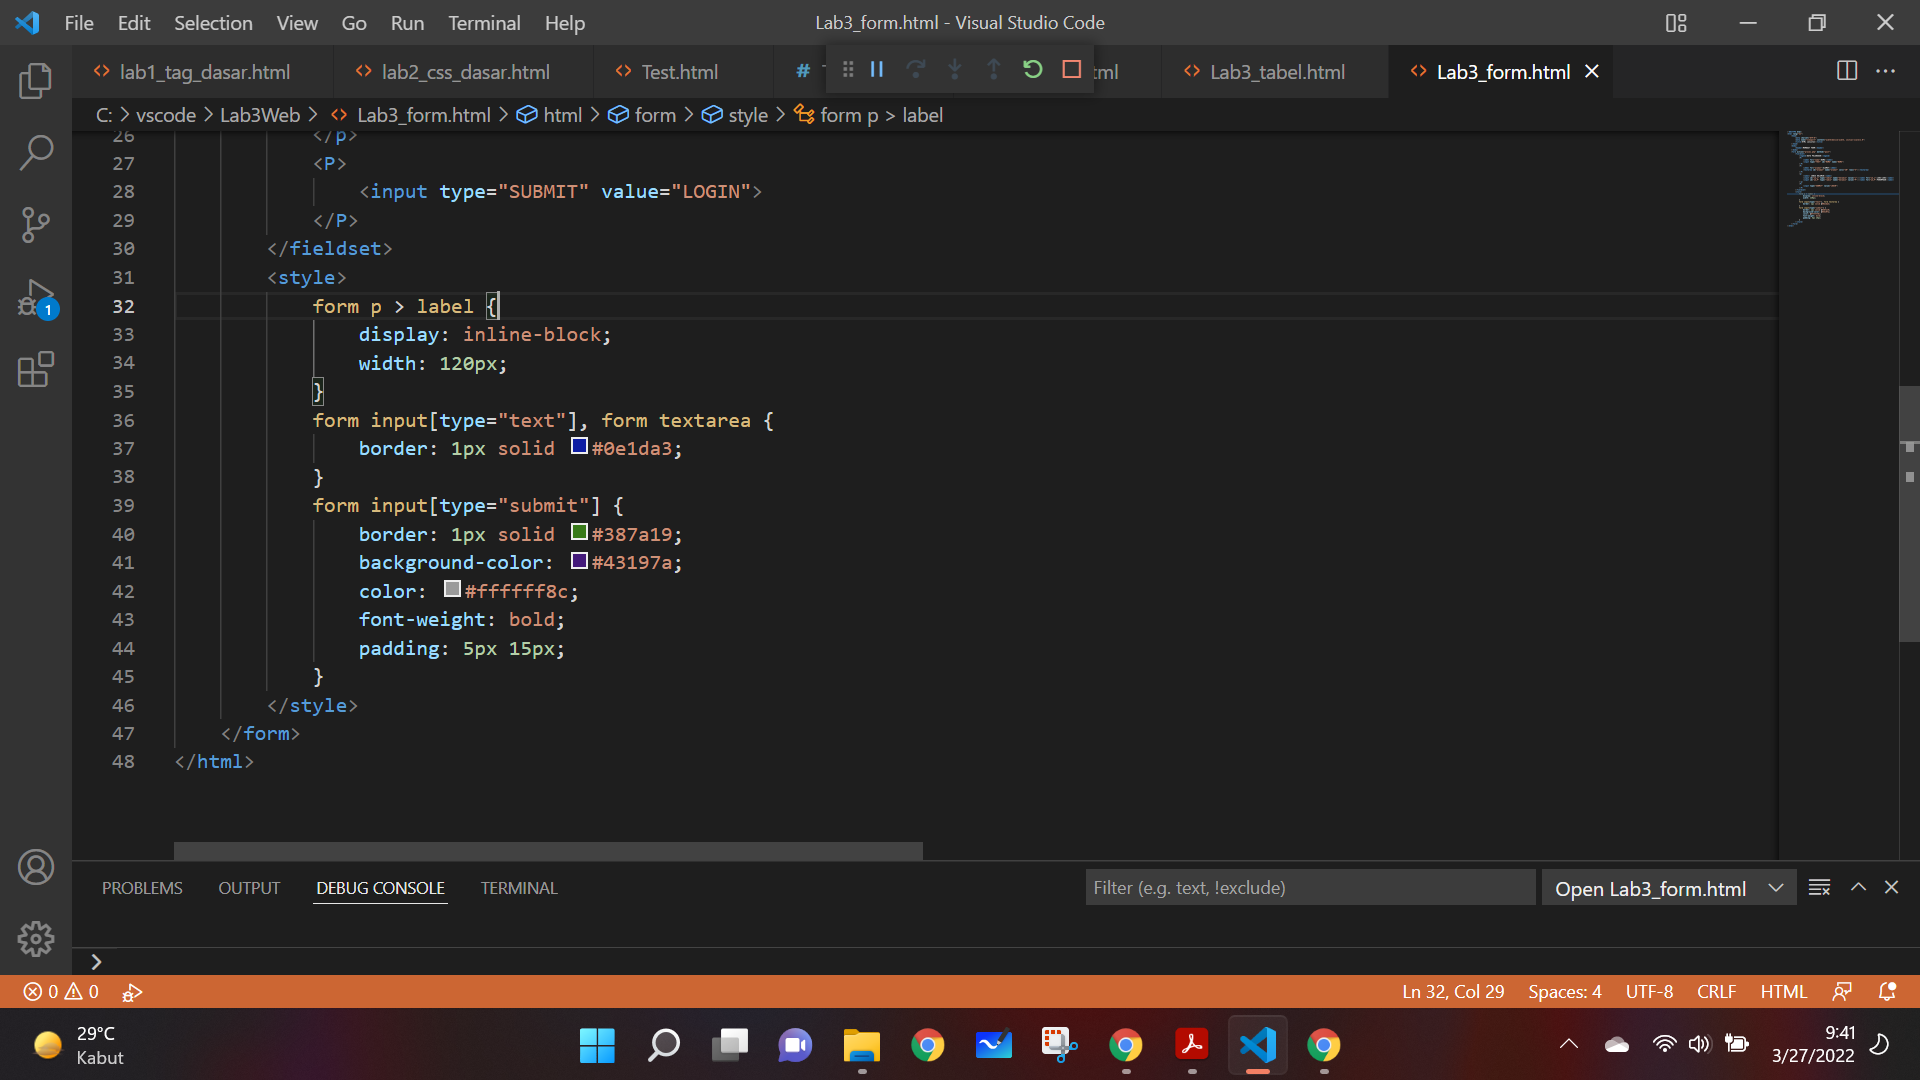
Task: Open the Extensions view
Action: (x=36, y=370)
